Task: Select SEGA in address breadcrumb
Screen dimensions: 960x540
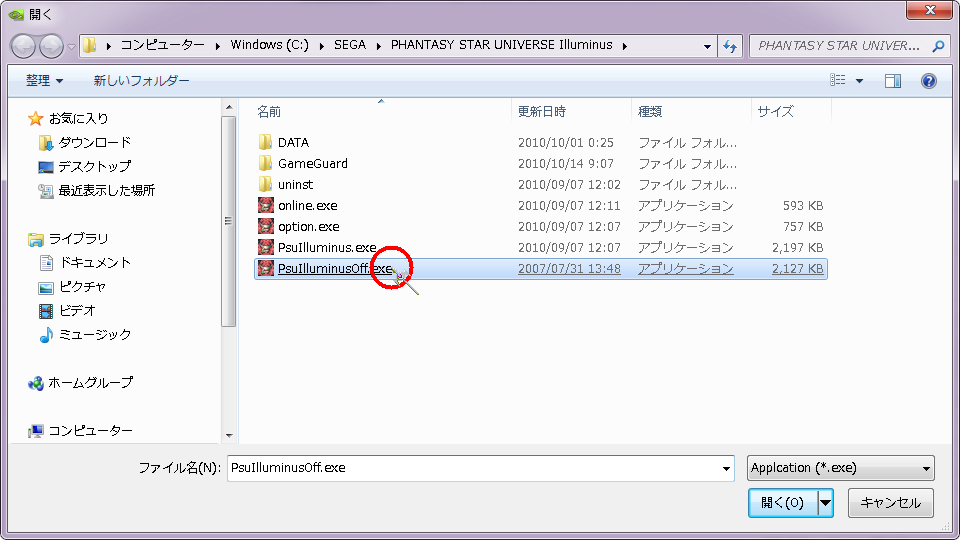Action: click(350, 45)
